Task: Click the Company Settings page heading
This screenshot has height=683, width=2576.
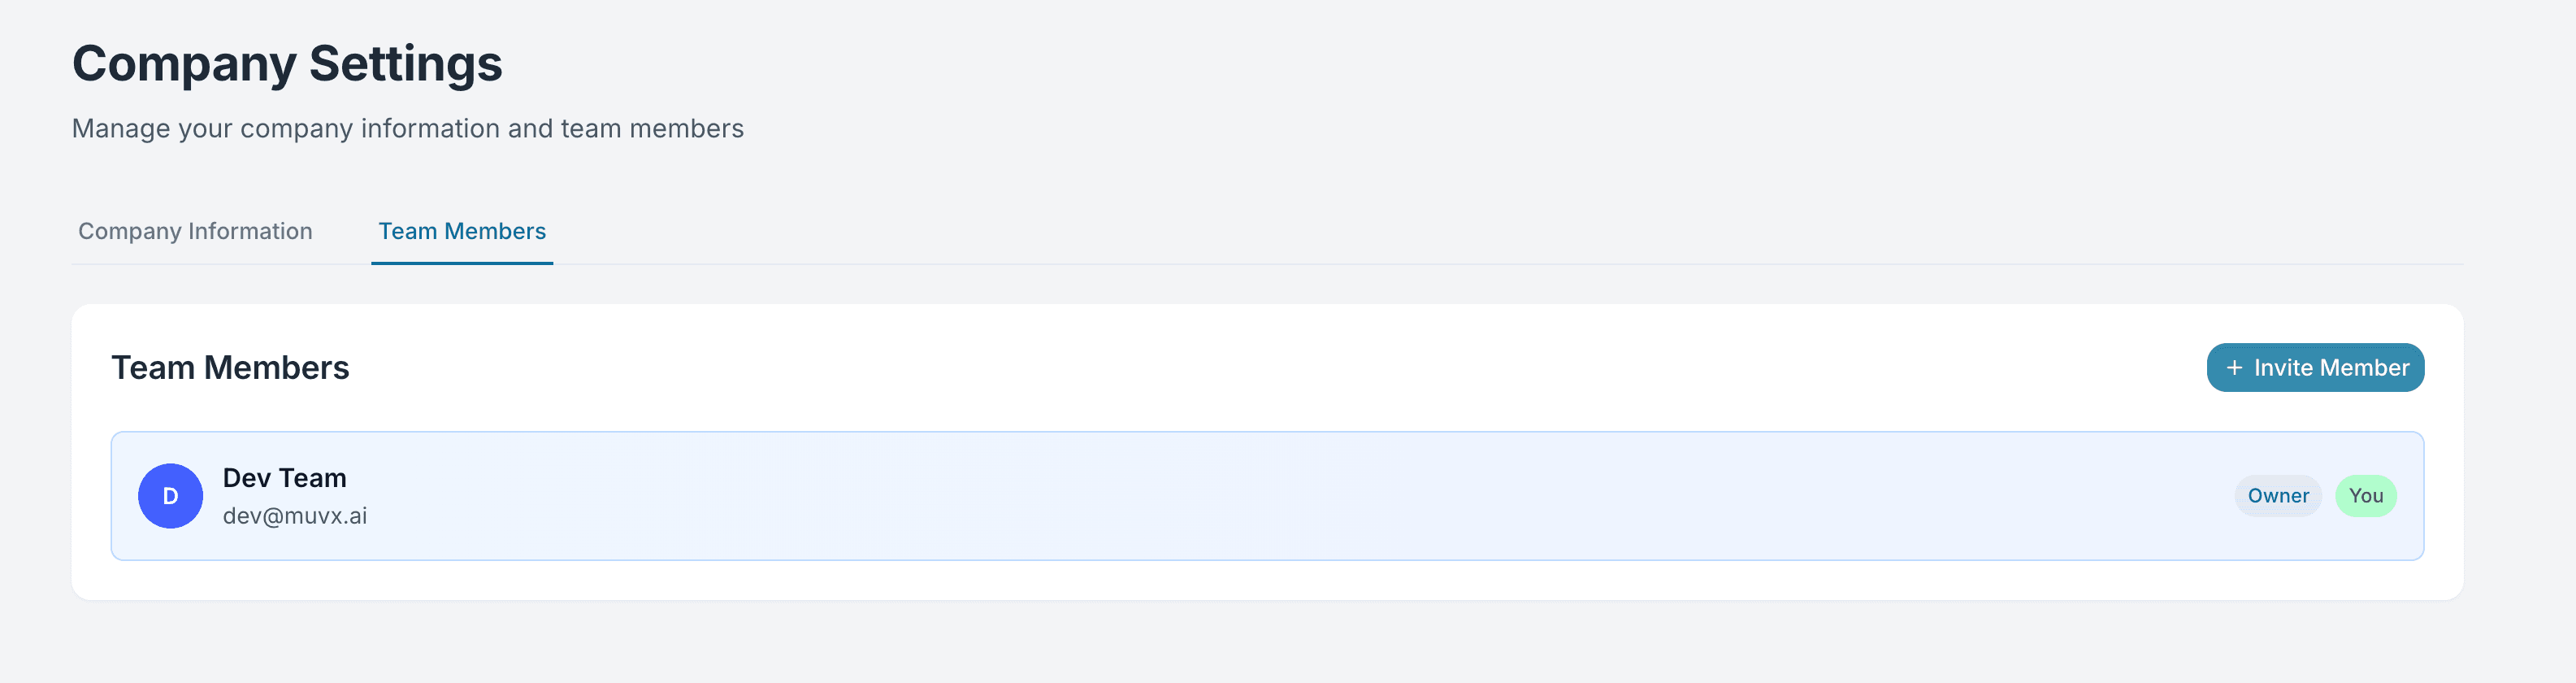Action: [x=287, y=64]
